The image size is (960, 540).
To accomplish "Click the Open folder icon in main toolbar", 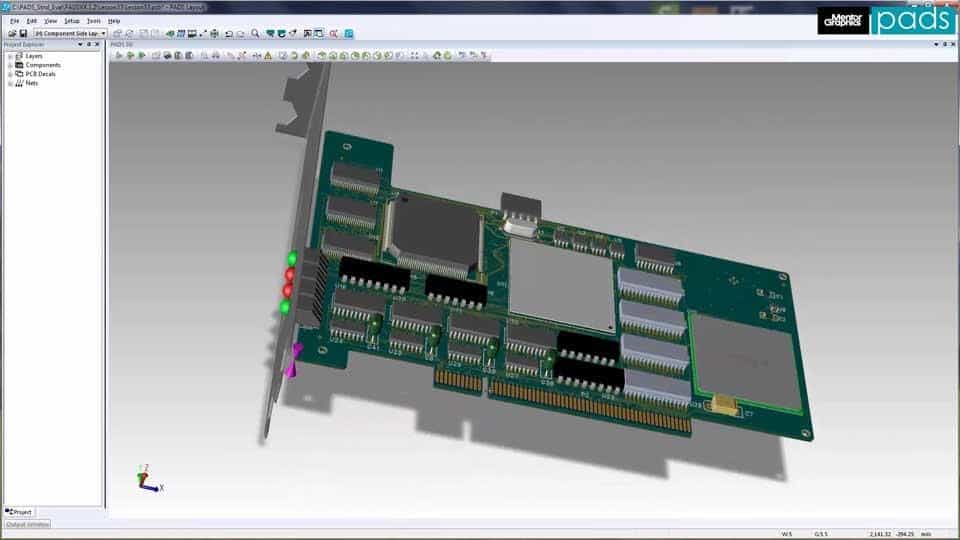I will [11, 33].
